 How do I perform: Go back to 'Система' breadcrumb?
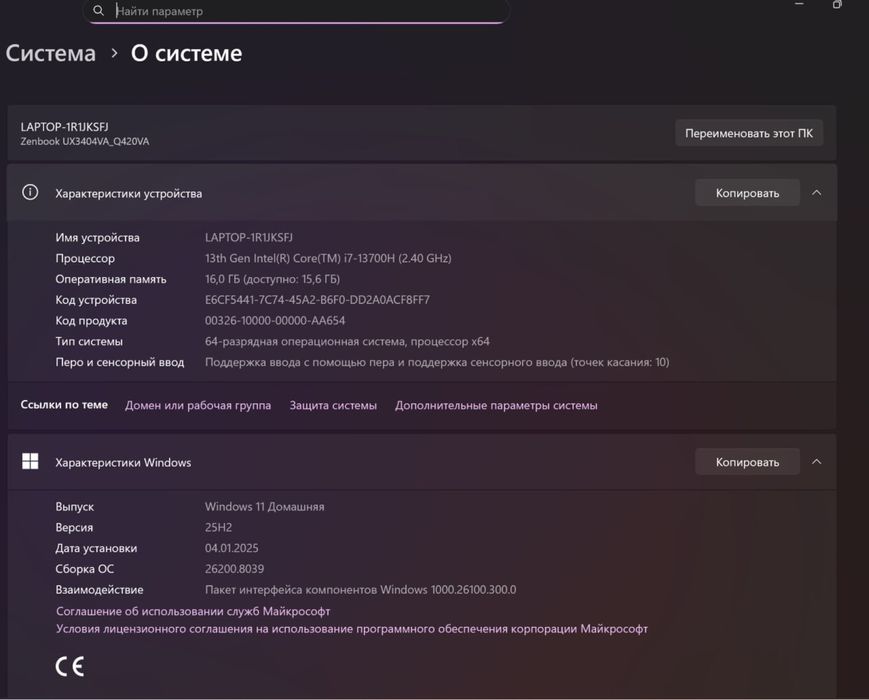coord(50,54)
